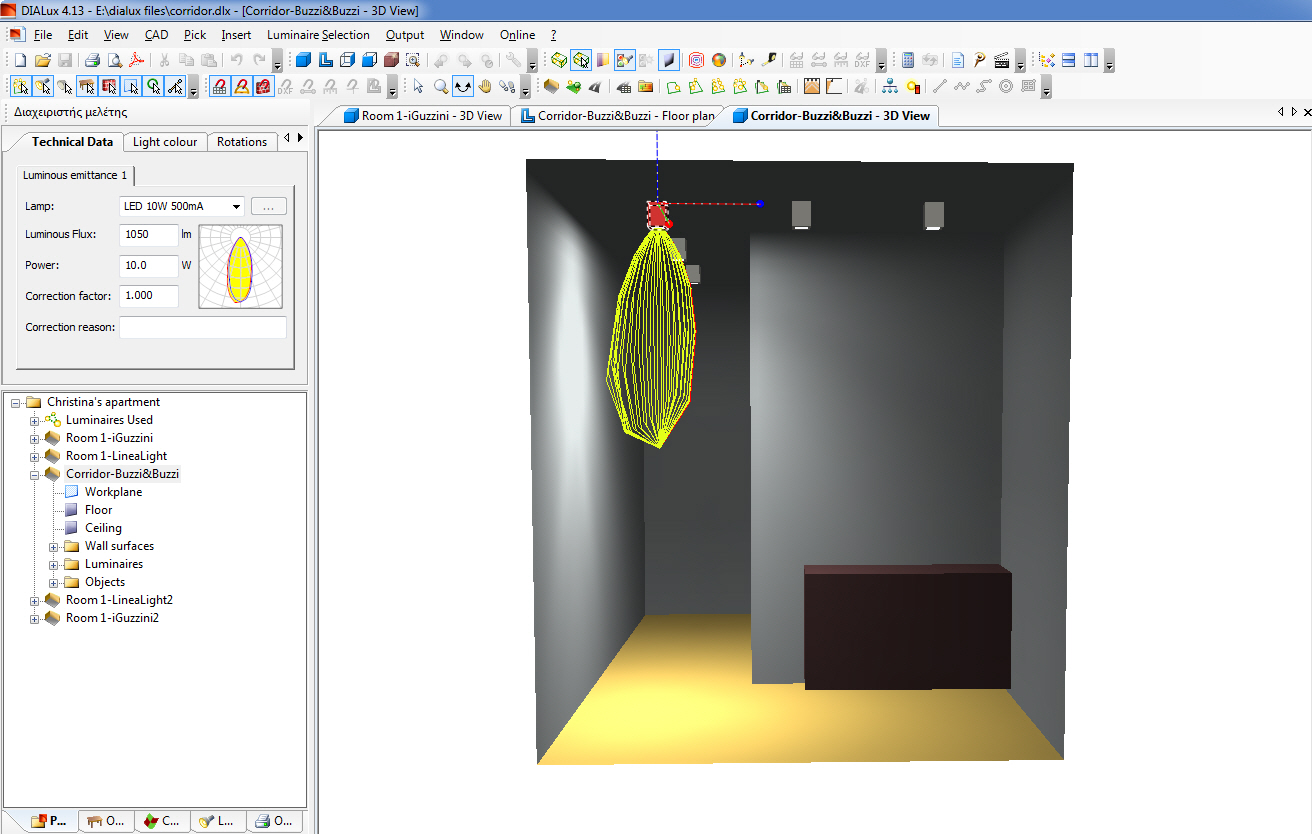
Task: Expand Room 1-LineaLight2 node
Action: [x=35, y=600]
